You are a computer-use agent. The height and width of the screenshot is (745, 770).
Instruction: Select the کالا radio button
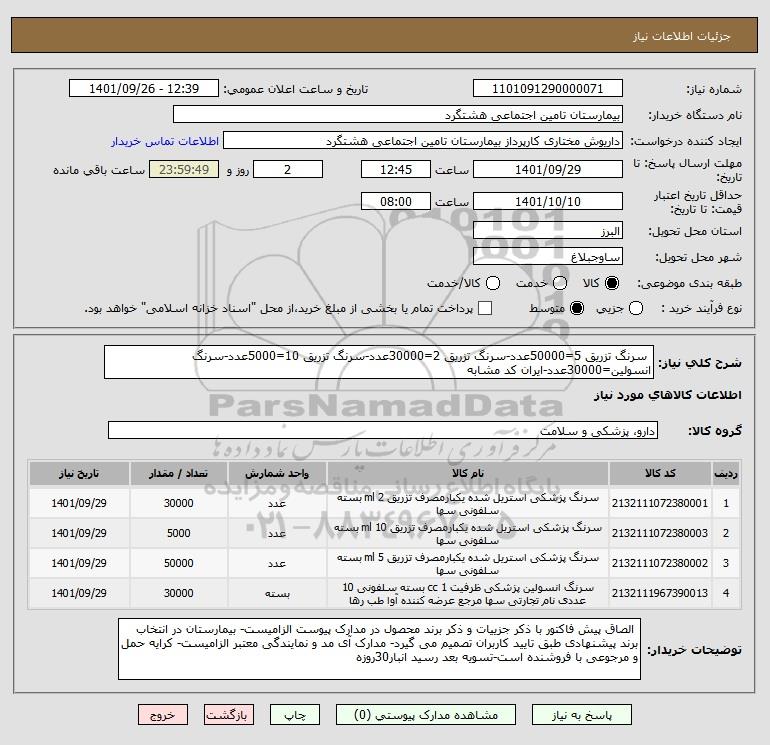612,283
